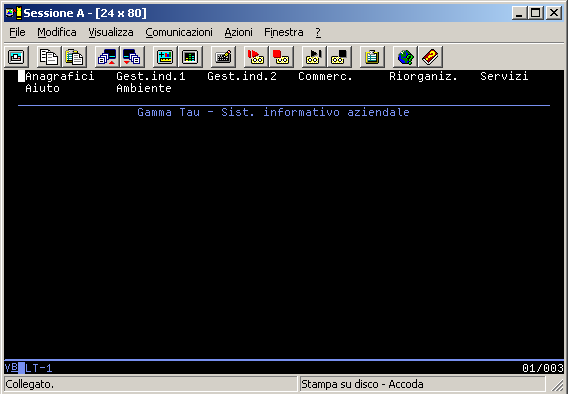The image size is (568, 394).
Task: Open the Modifica menu
Action: pyautogui.click(x=57, y=32)
